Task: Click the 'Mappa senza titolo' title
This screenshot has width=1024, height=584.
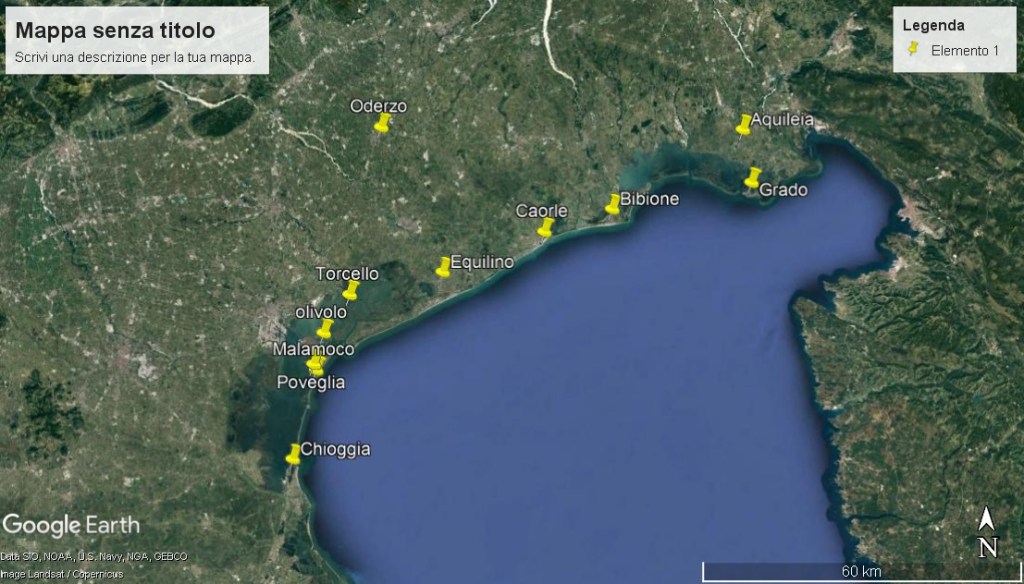Action: click(x=115, y=31)
